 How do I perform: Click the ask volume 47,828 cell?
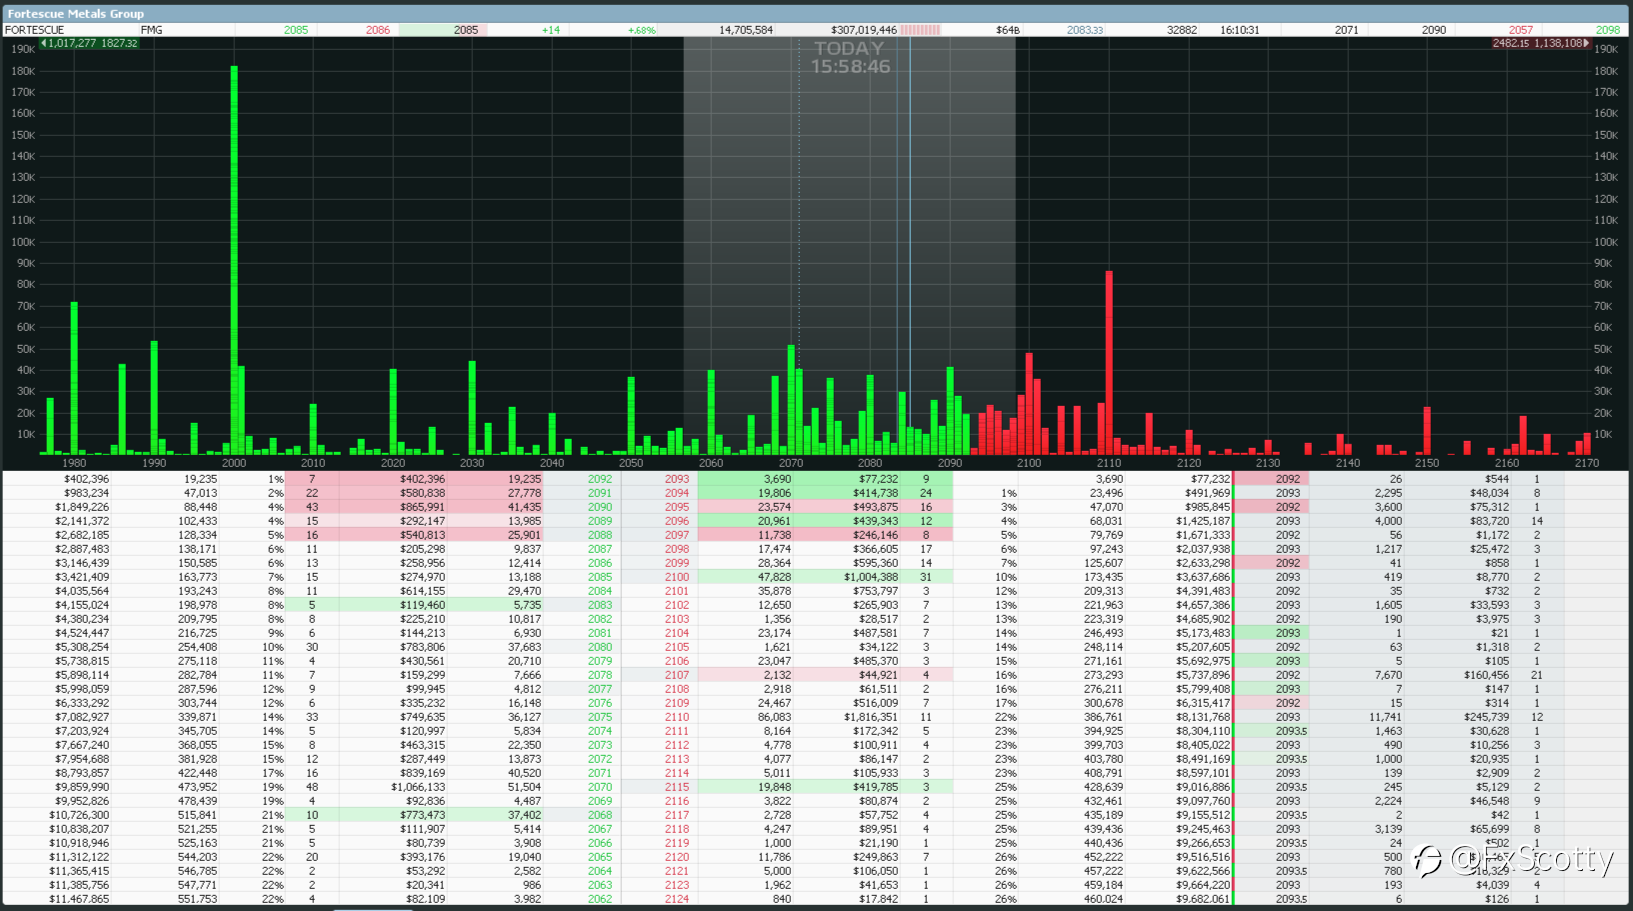[x=774, y=577]
